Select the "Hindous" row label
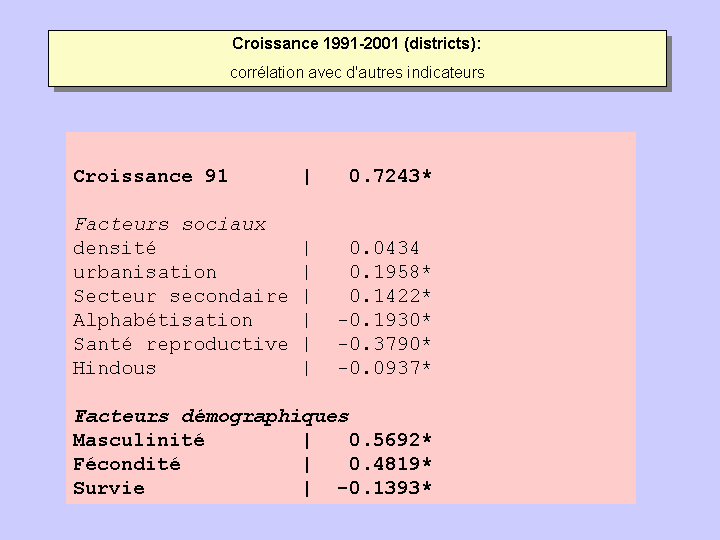 tap(114, 369)
